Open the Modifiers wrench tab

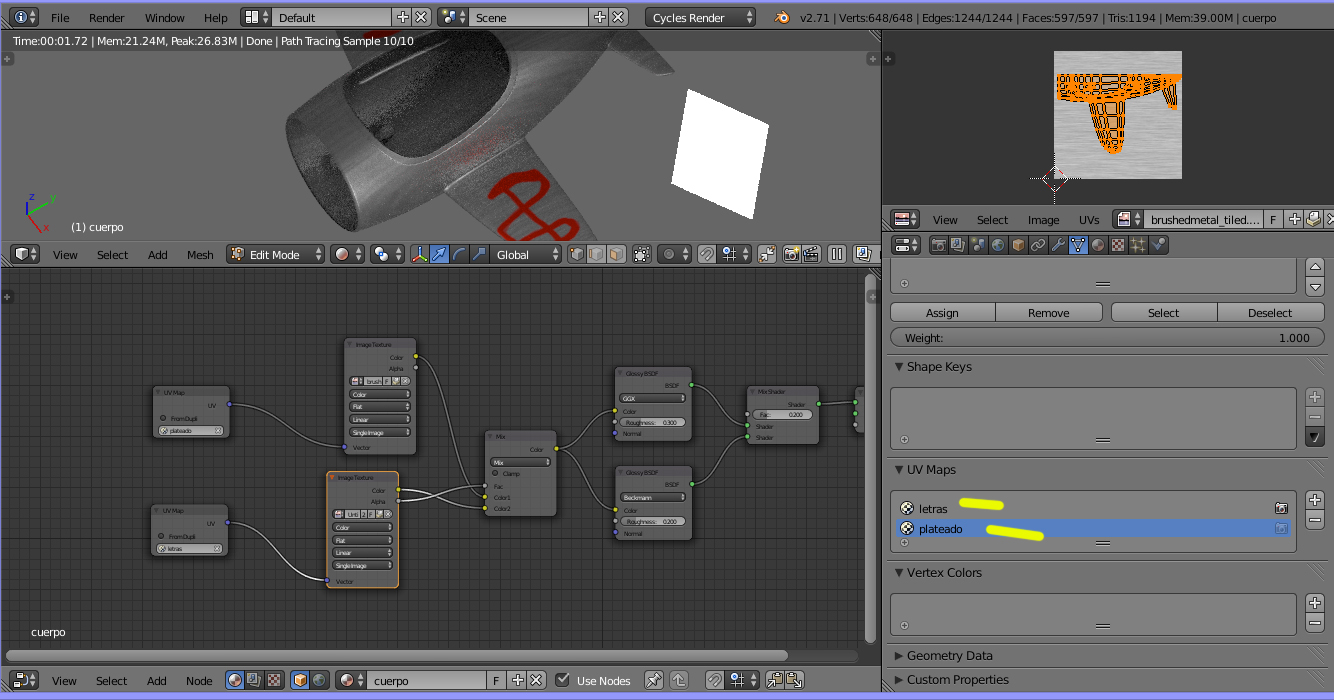point(1058,245)
